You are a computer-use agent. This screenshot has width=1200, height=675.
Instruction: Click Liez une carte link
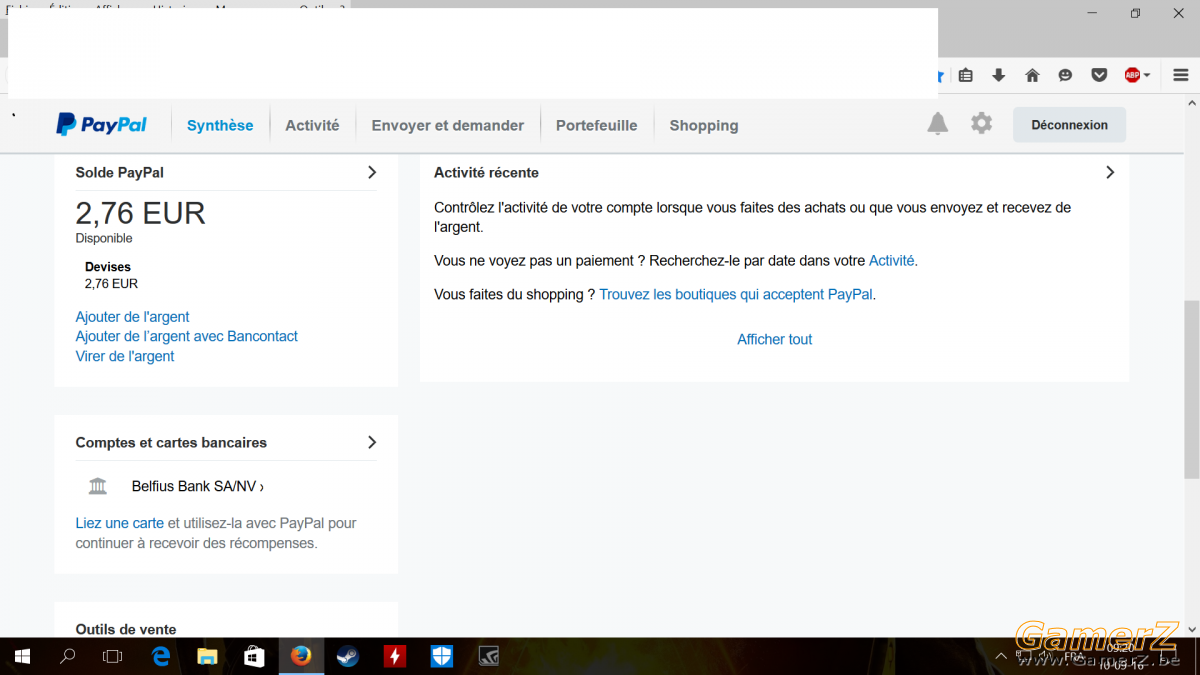click(120, 523)
